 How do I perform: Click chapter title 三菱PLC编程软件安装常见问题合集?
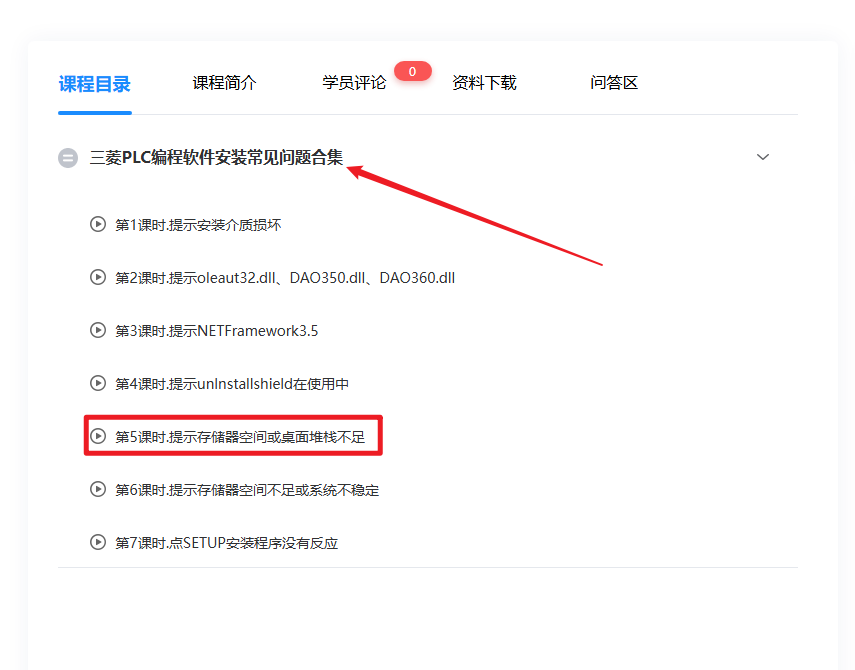(x=216, y=158)
